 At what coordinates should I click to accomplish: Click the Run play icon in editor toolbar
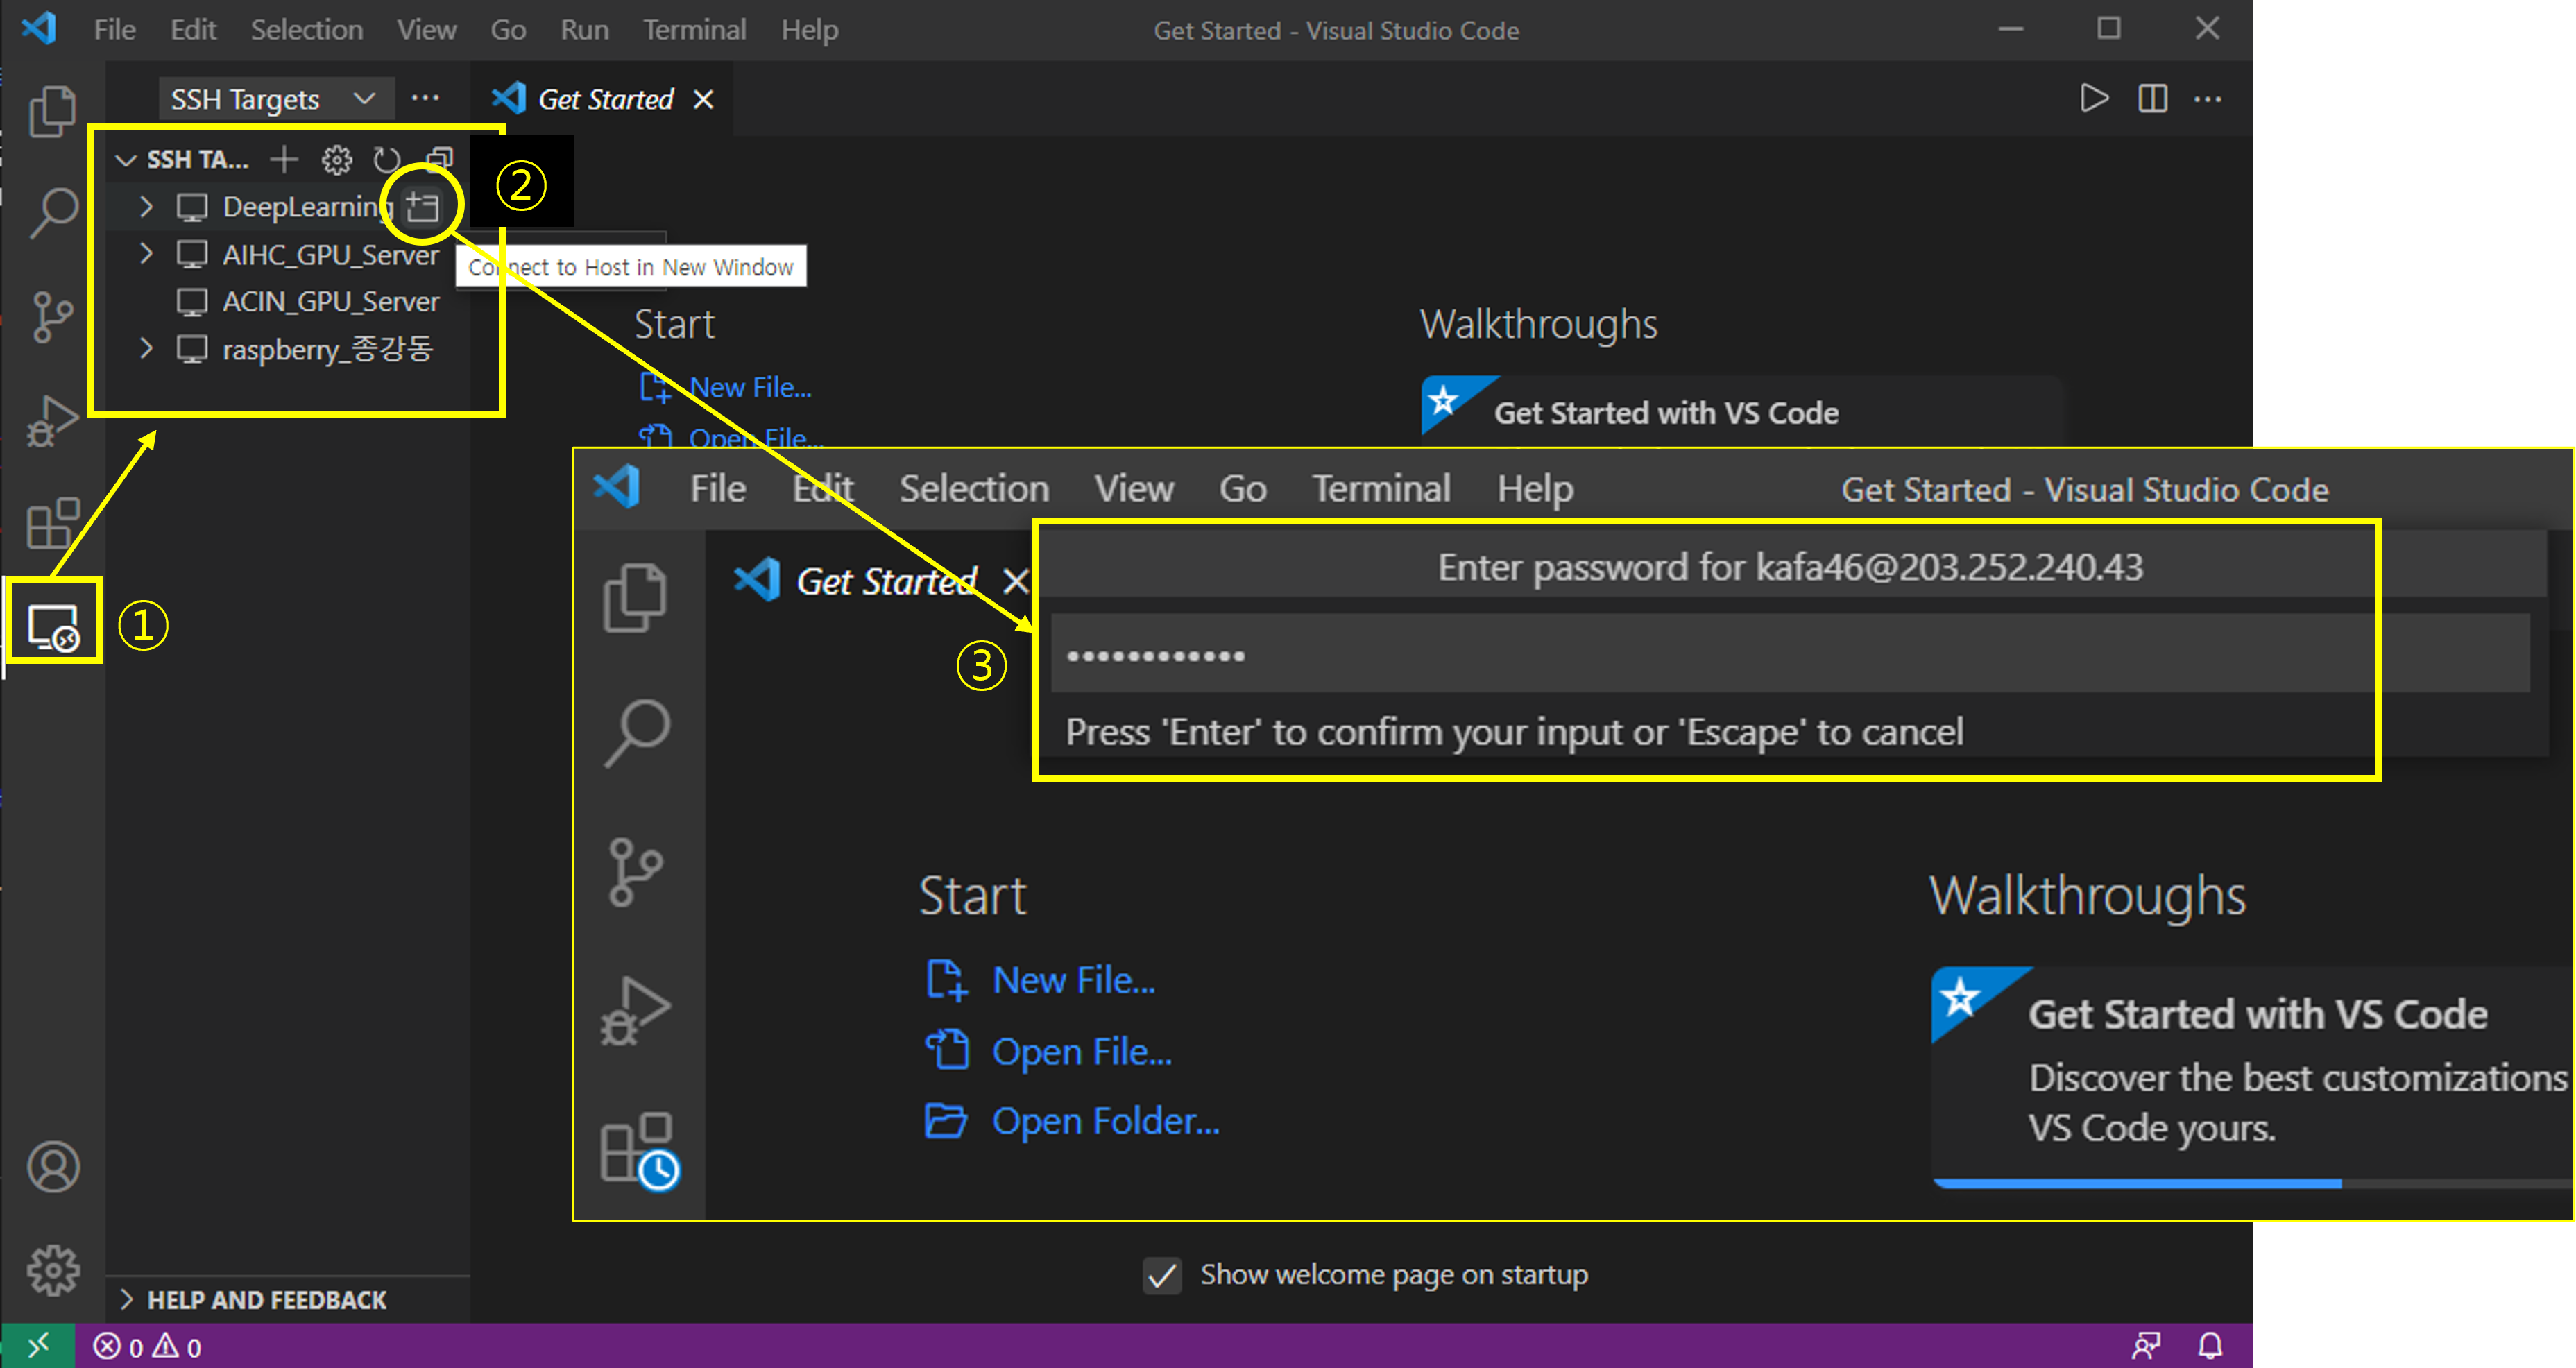2094,98
